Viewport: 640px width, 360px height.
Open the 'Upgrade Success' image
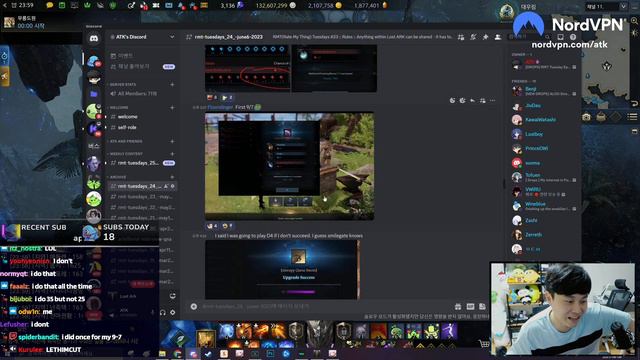(x=282, y=270)
